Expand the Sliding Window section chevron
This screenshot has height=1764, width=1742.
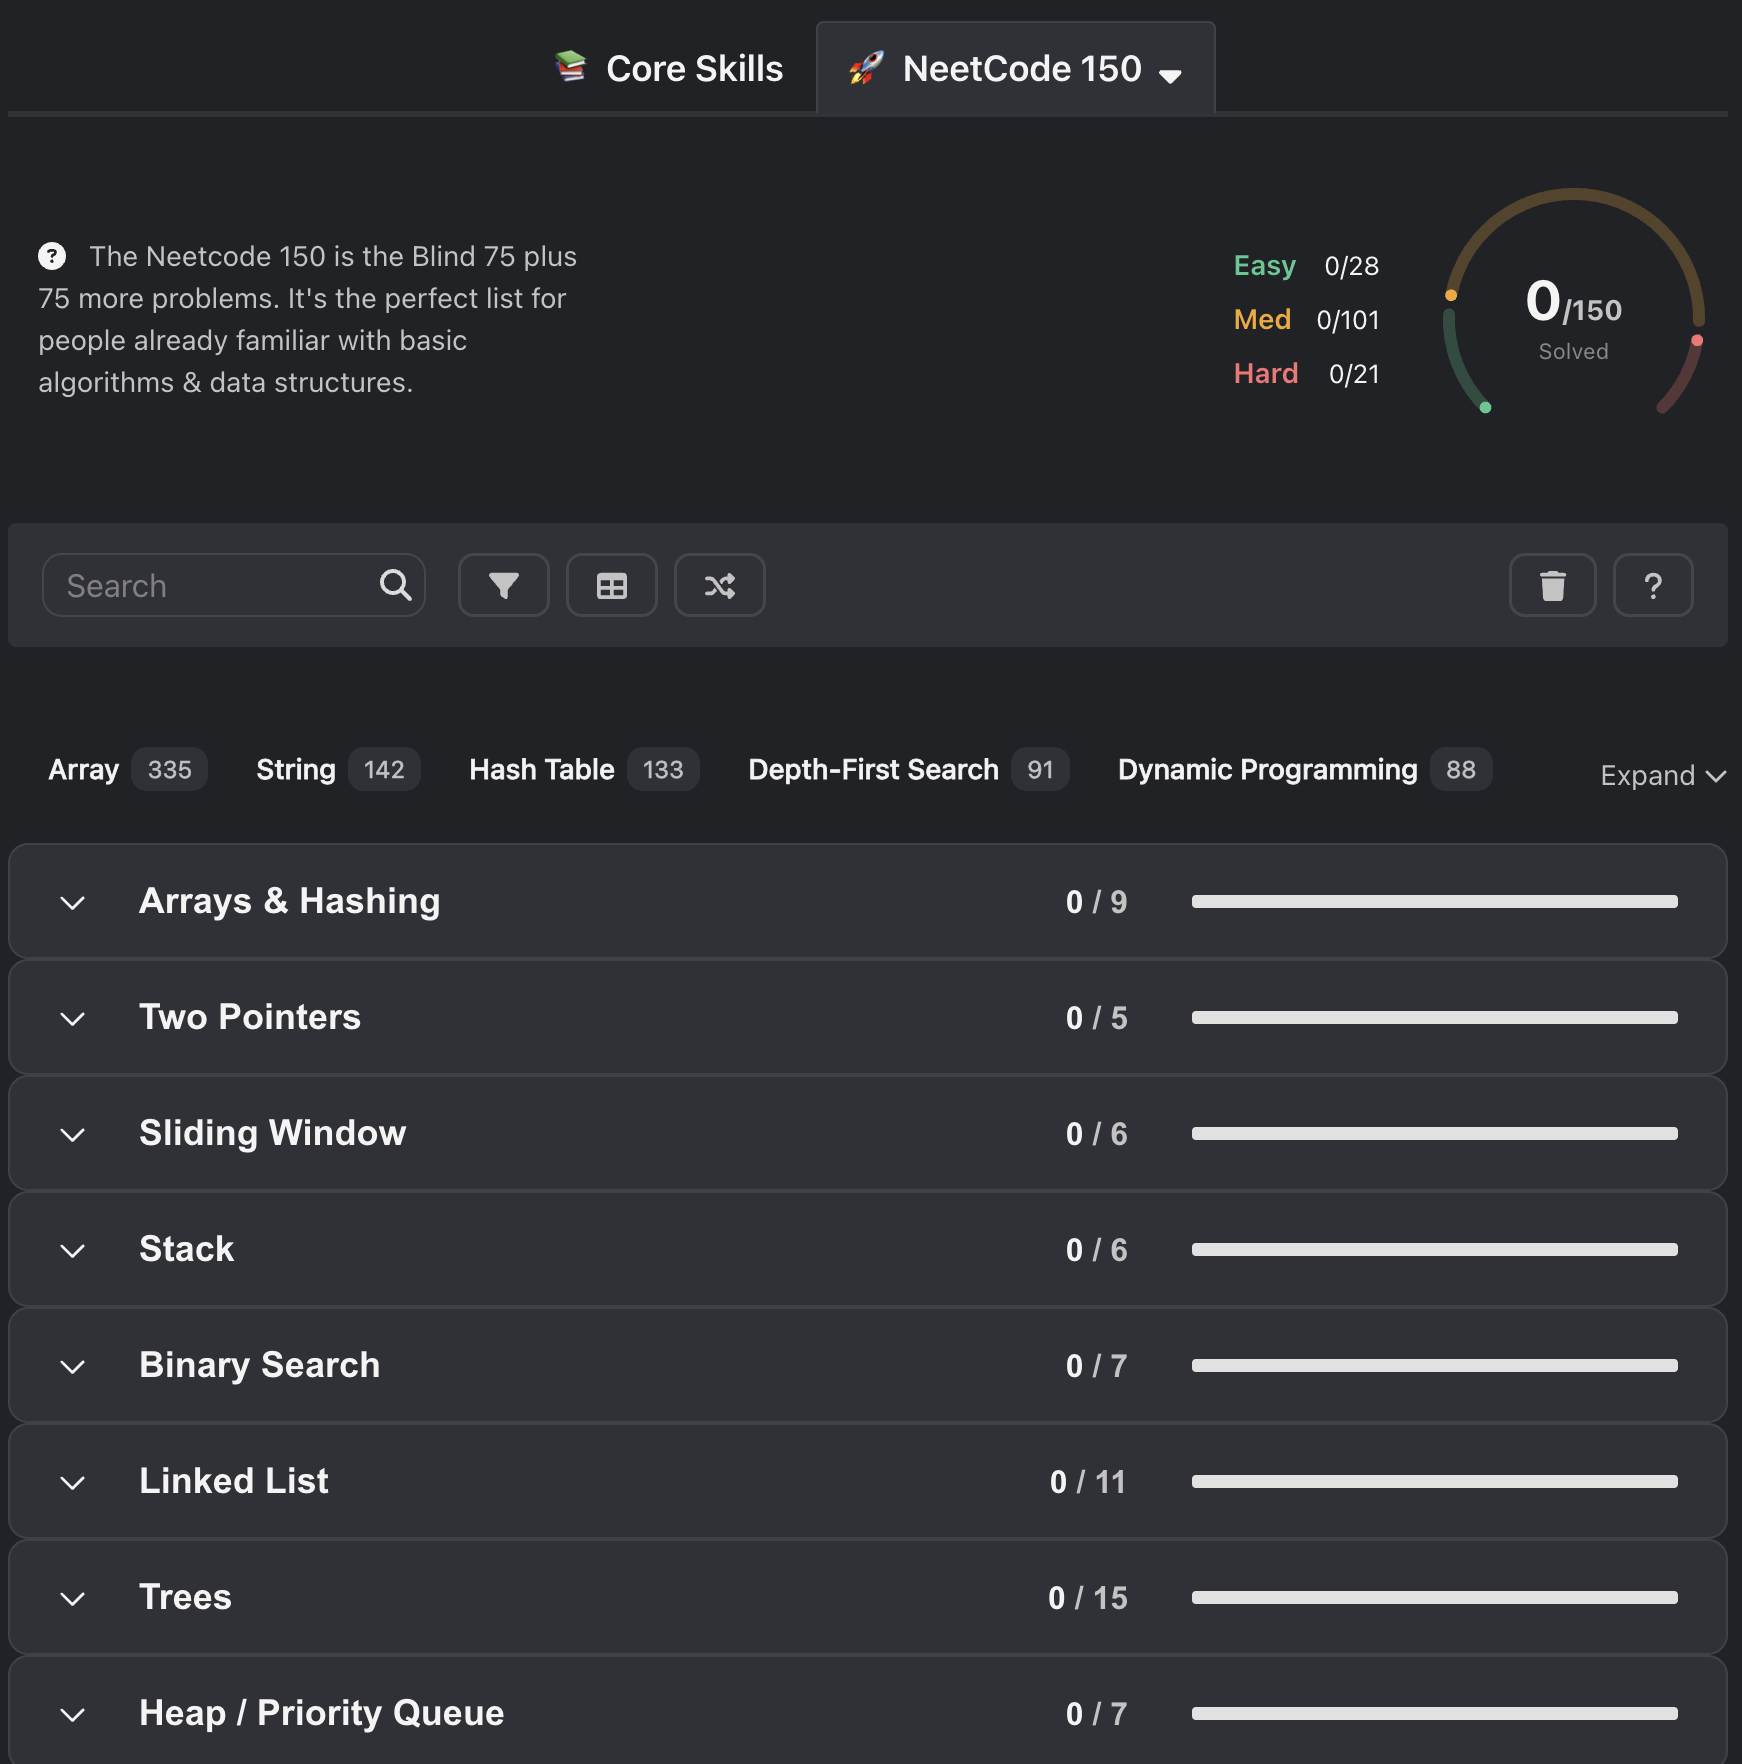[x=73, y=1135]
